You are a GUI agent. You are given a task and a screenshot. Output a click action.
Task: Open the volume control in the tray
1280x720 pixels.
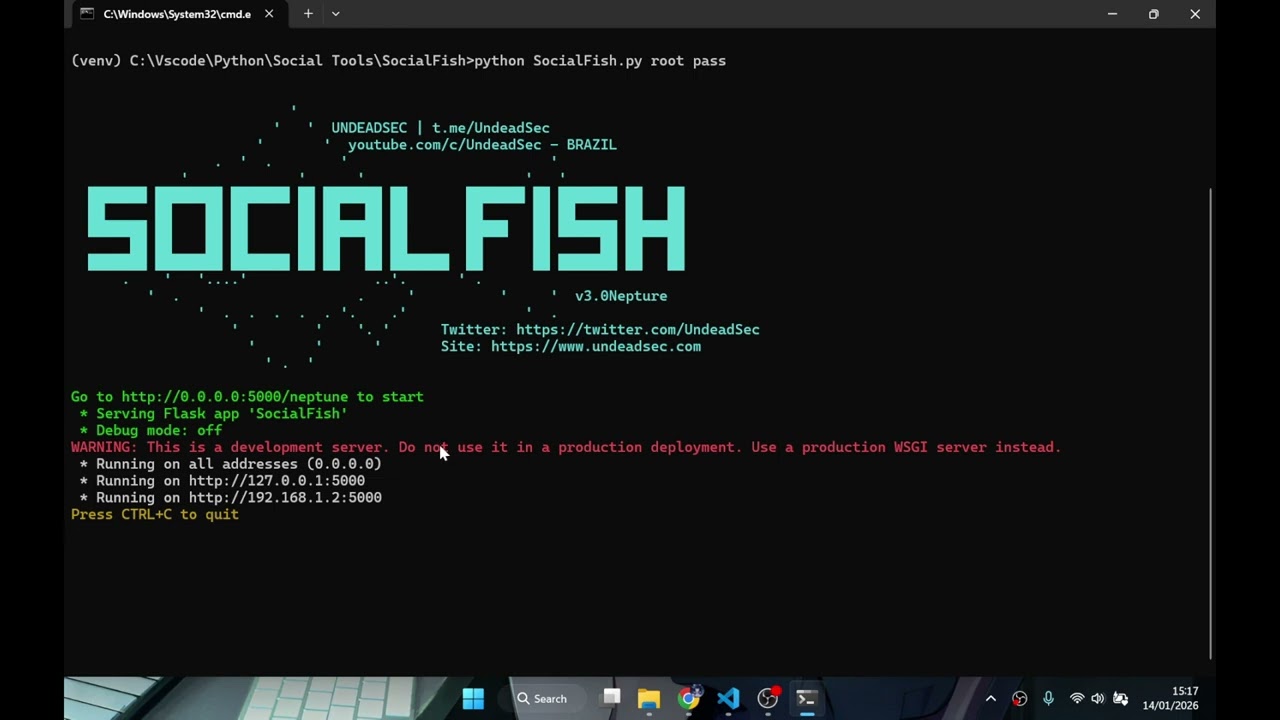point(1098,699)
